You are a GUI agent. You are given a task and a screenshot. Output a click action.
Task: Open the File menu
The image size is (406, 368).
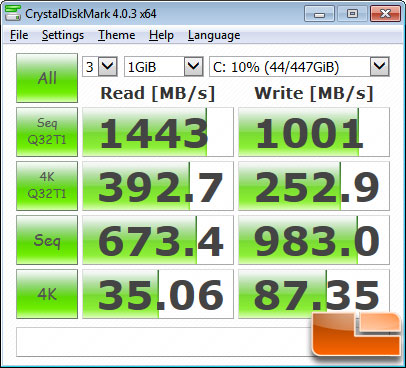click(19, 35)
